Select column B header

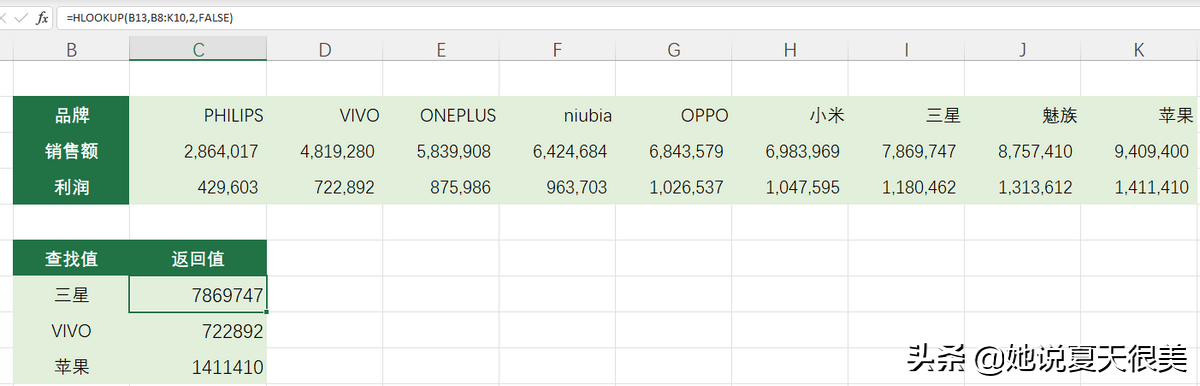click(x=71, y=49)
